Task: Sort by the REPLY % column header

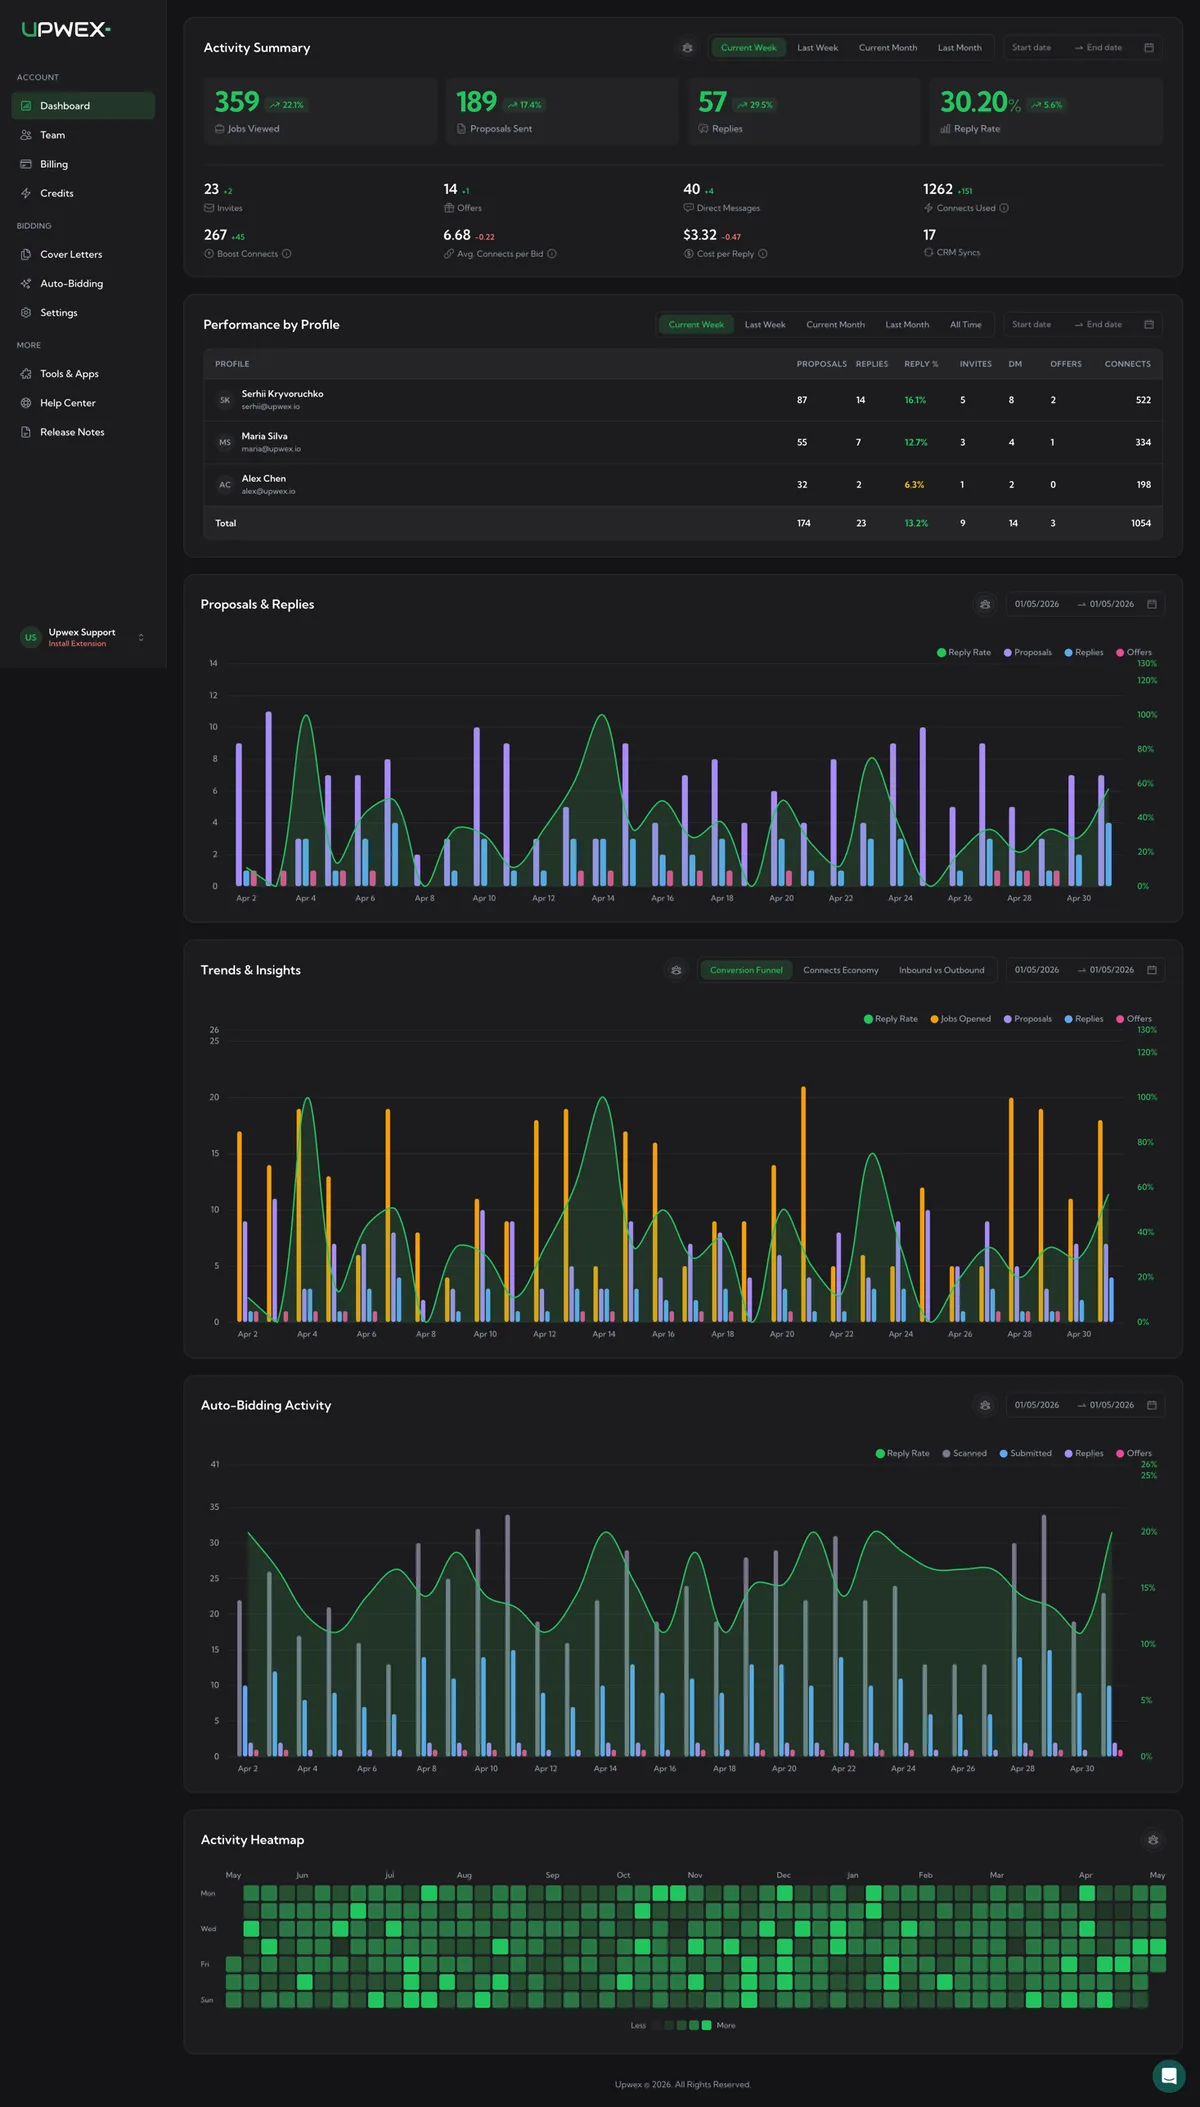Action: [921, 364]
